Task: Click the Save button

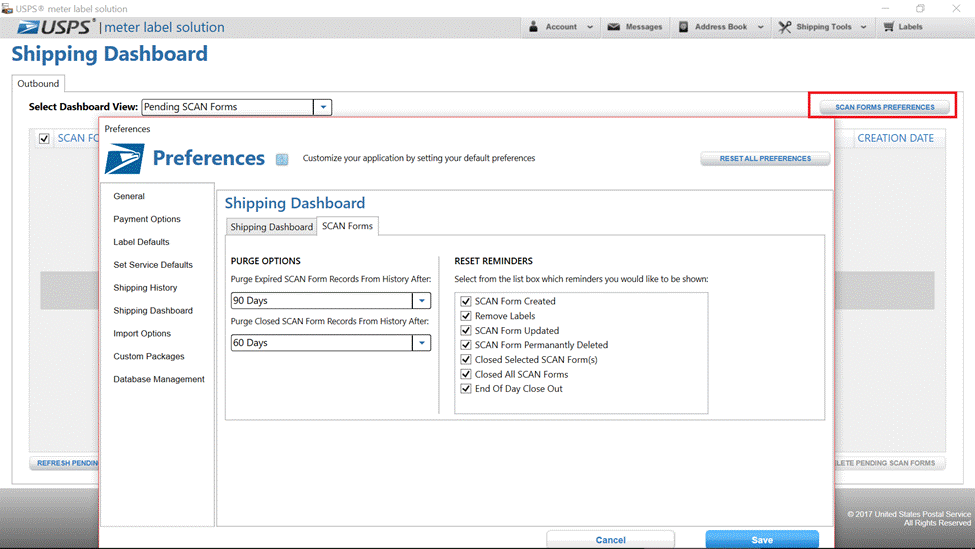Action: click(762, 539)
